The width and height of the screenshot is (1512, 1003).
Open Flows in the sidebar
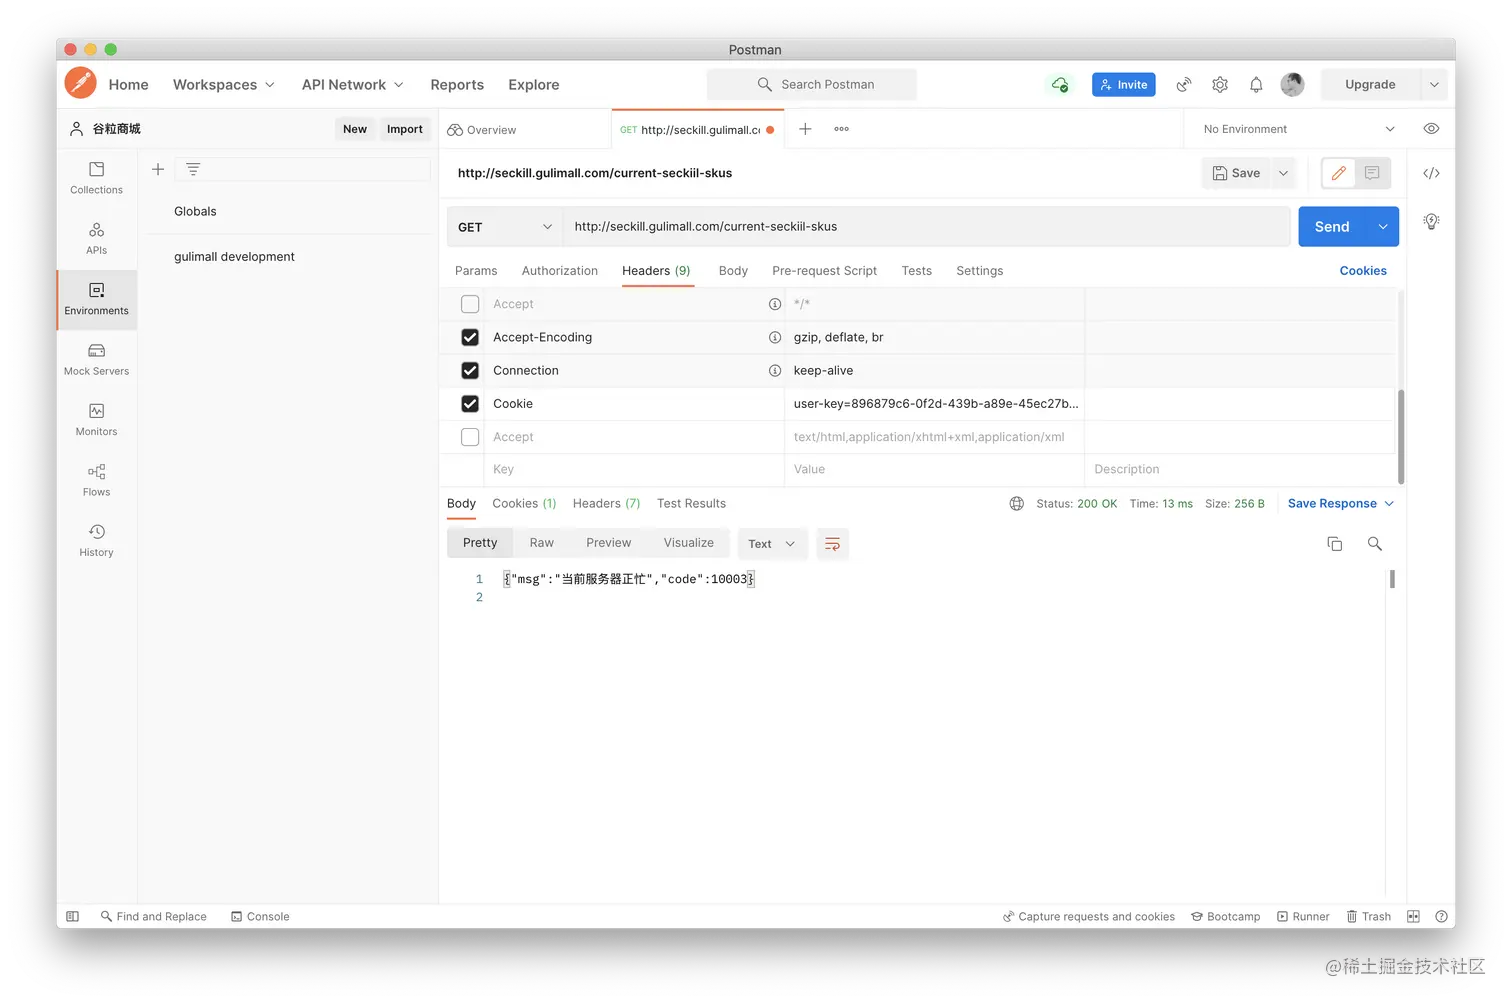tap(97, 480)
